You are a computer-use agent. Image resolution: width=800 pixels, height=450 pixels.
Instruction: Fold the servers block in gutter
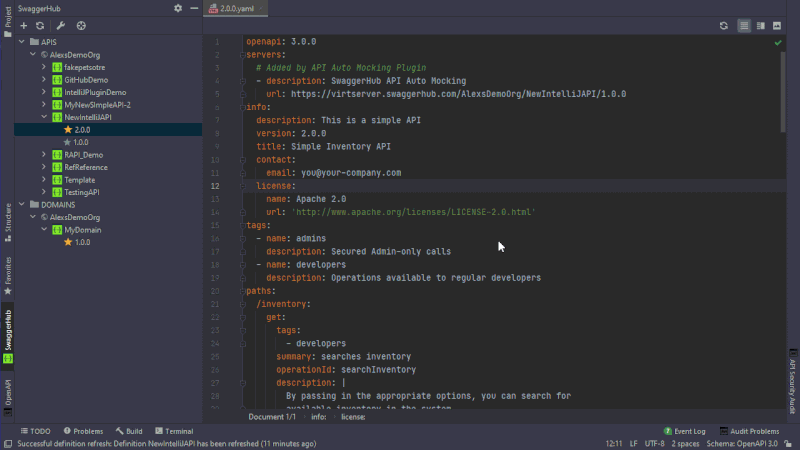[242, 55]
